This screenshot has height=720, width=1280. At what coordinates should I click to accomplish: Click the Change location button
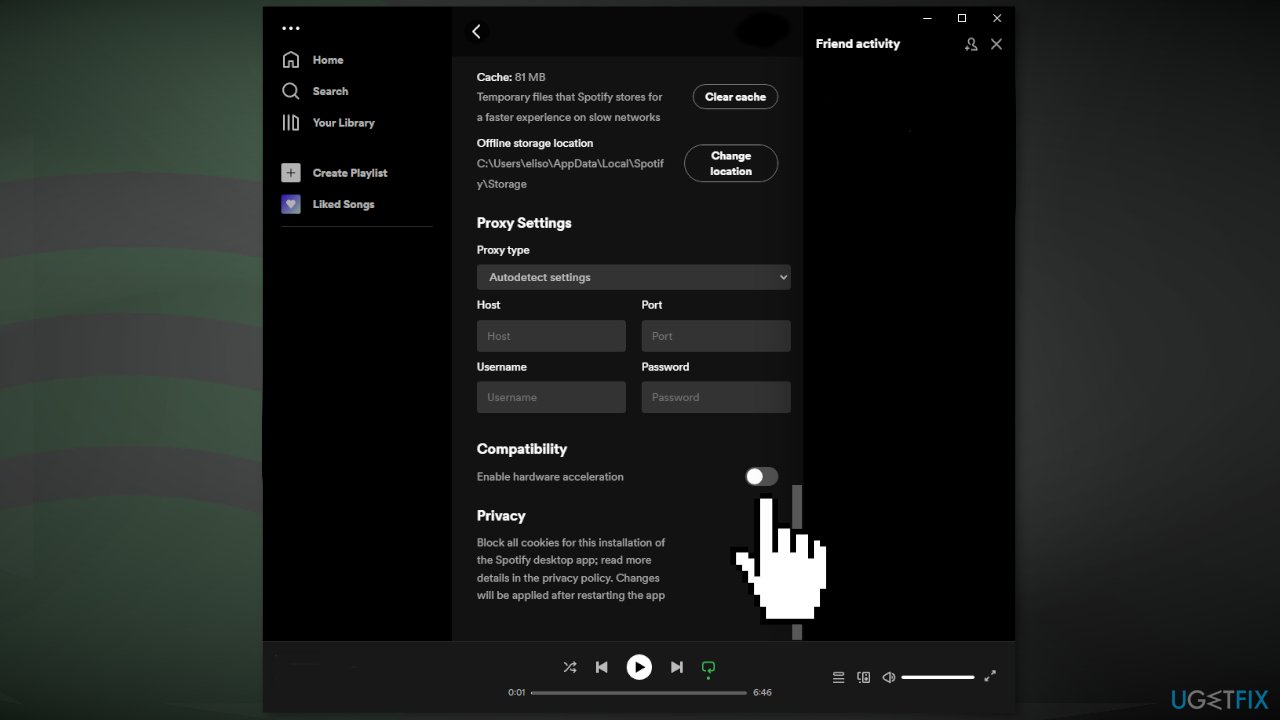coord(731,163)
